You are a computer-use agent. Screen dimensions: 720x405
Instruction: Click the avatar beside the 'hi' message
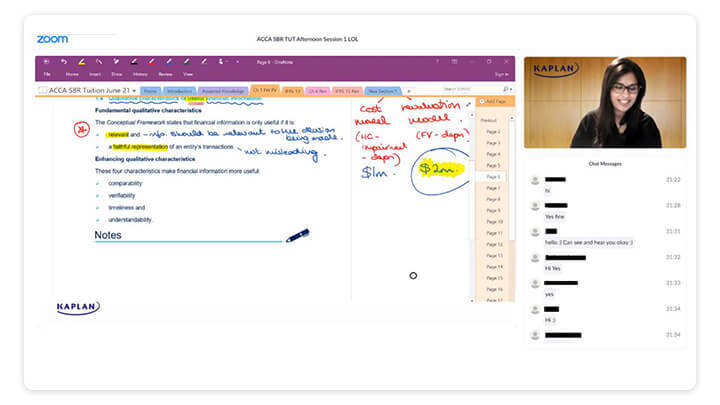tap(534, 180)
